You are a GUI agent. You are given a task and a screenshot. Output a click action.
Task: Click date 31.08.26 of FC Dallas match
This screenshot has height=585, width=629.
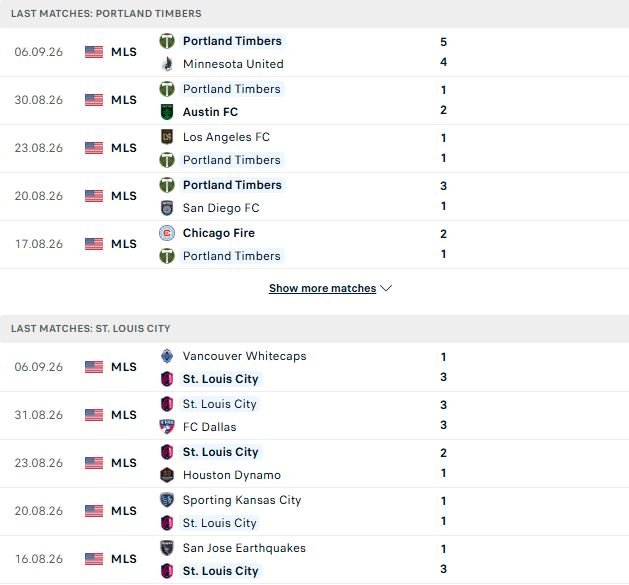pyautogui.click(x=39, y=415)
